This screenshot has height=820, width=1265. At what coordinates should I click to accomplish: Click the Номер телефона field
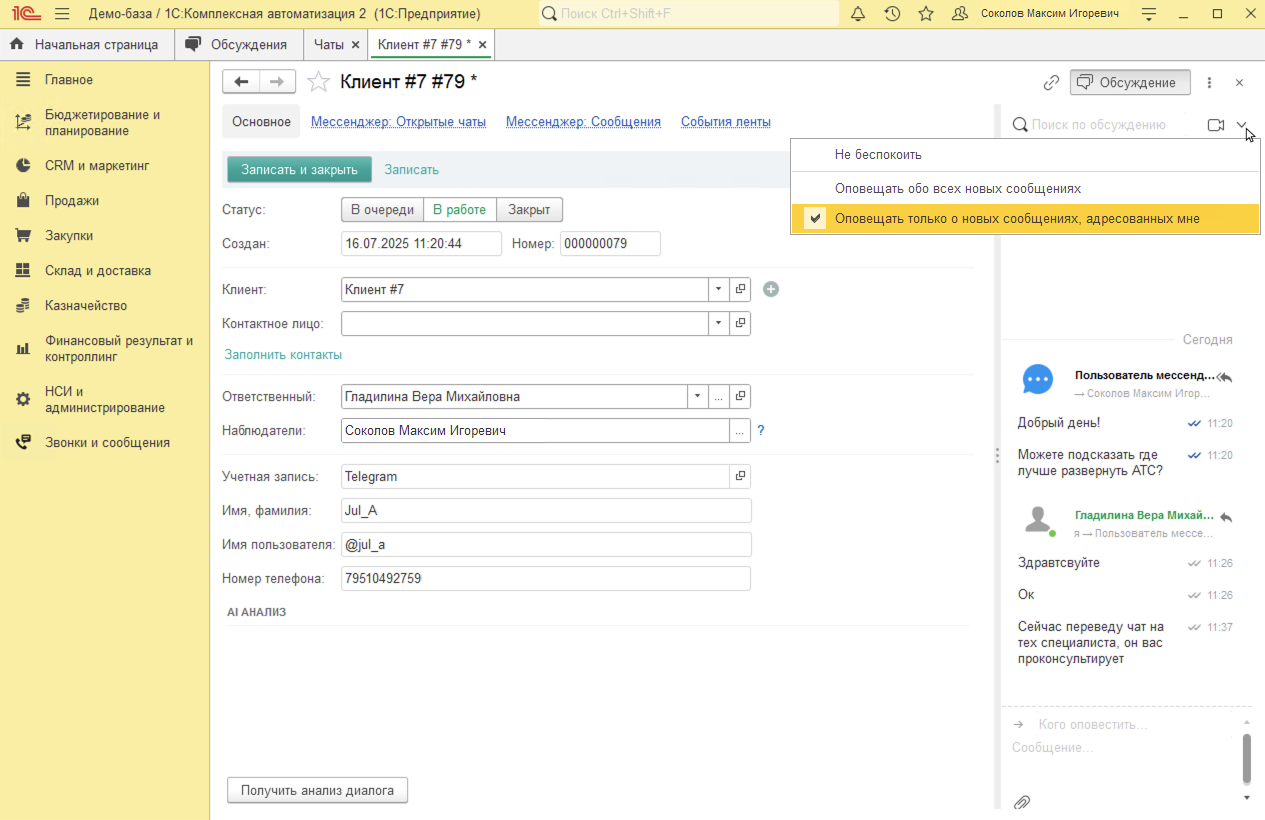546,579
